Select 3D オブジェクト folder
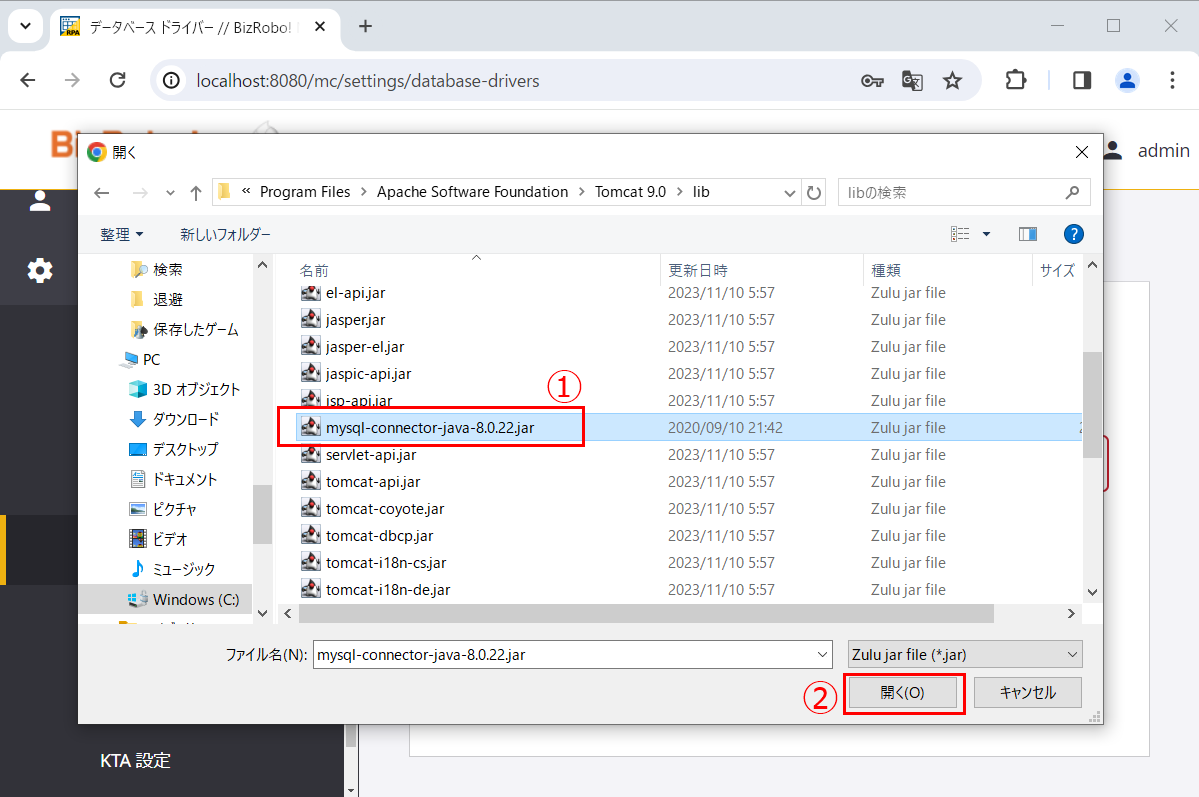The height and width of the screenshot is (797, 1199). pos(196,389)
